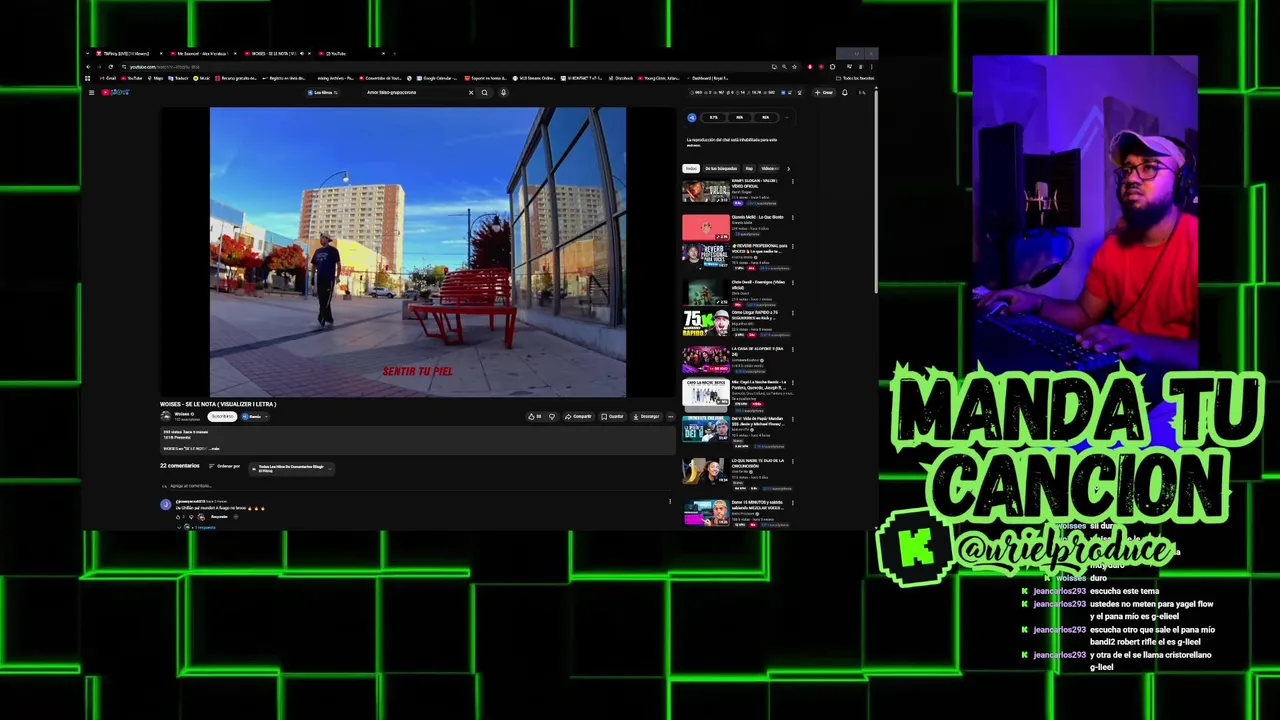Open the Woises channel avatar

pyautogui.click(x=166, y=416)
